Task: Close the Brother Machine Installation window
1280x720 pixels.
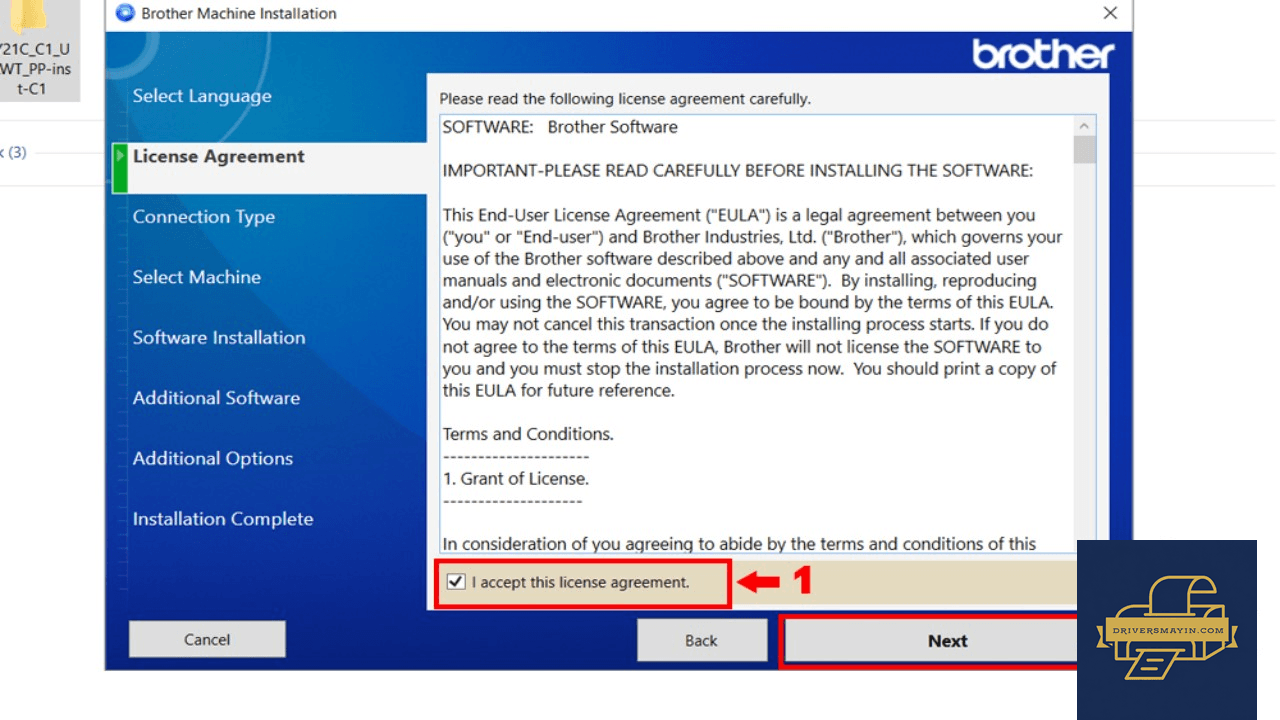Action: (x=1110, y=13)
